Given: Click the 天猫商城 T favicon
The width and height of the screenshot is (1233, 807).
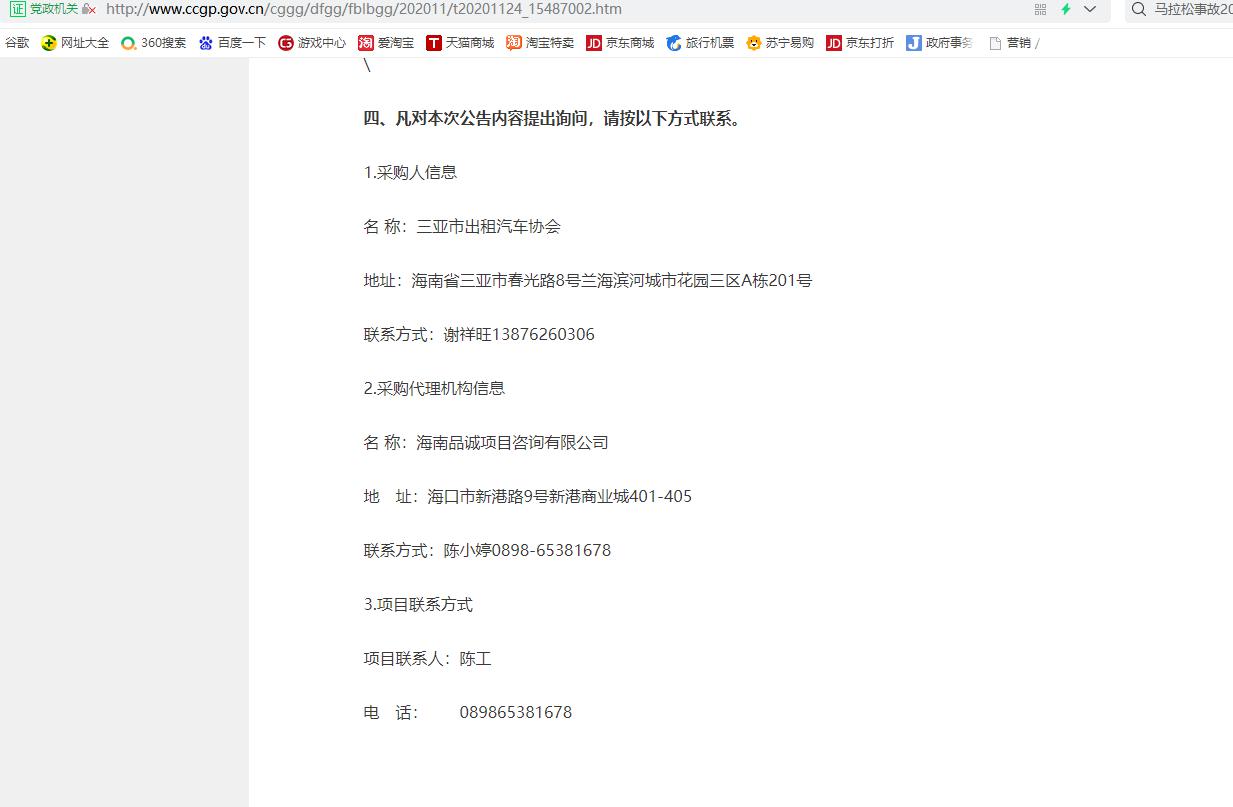Looking at the screenshot, I should tap(434, 43).
